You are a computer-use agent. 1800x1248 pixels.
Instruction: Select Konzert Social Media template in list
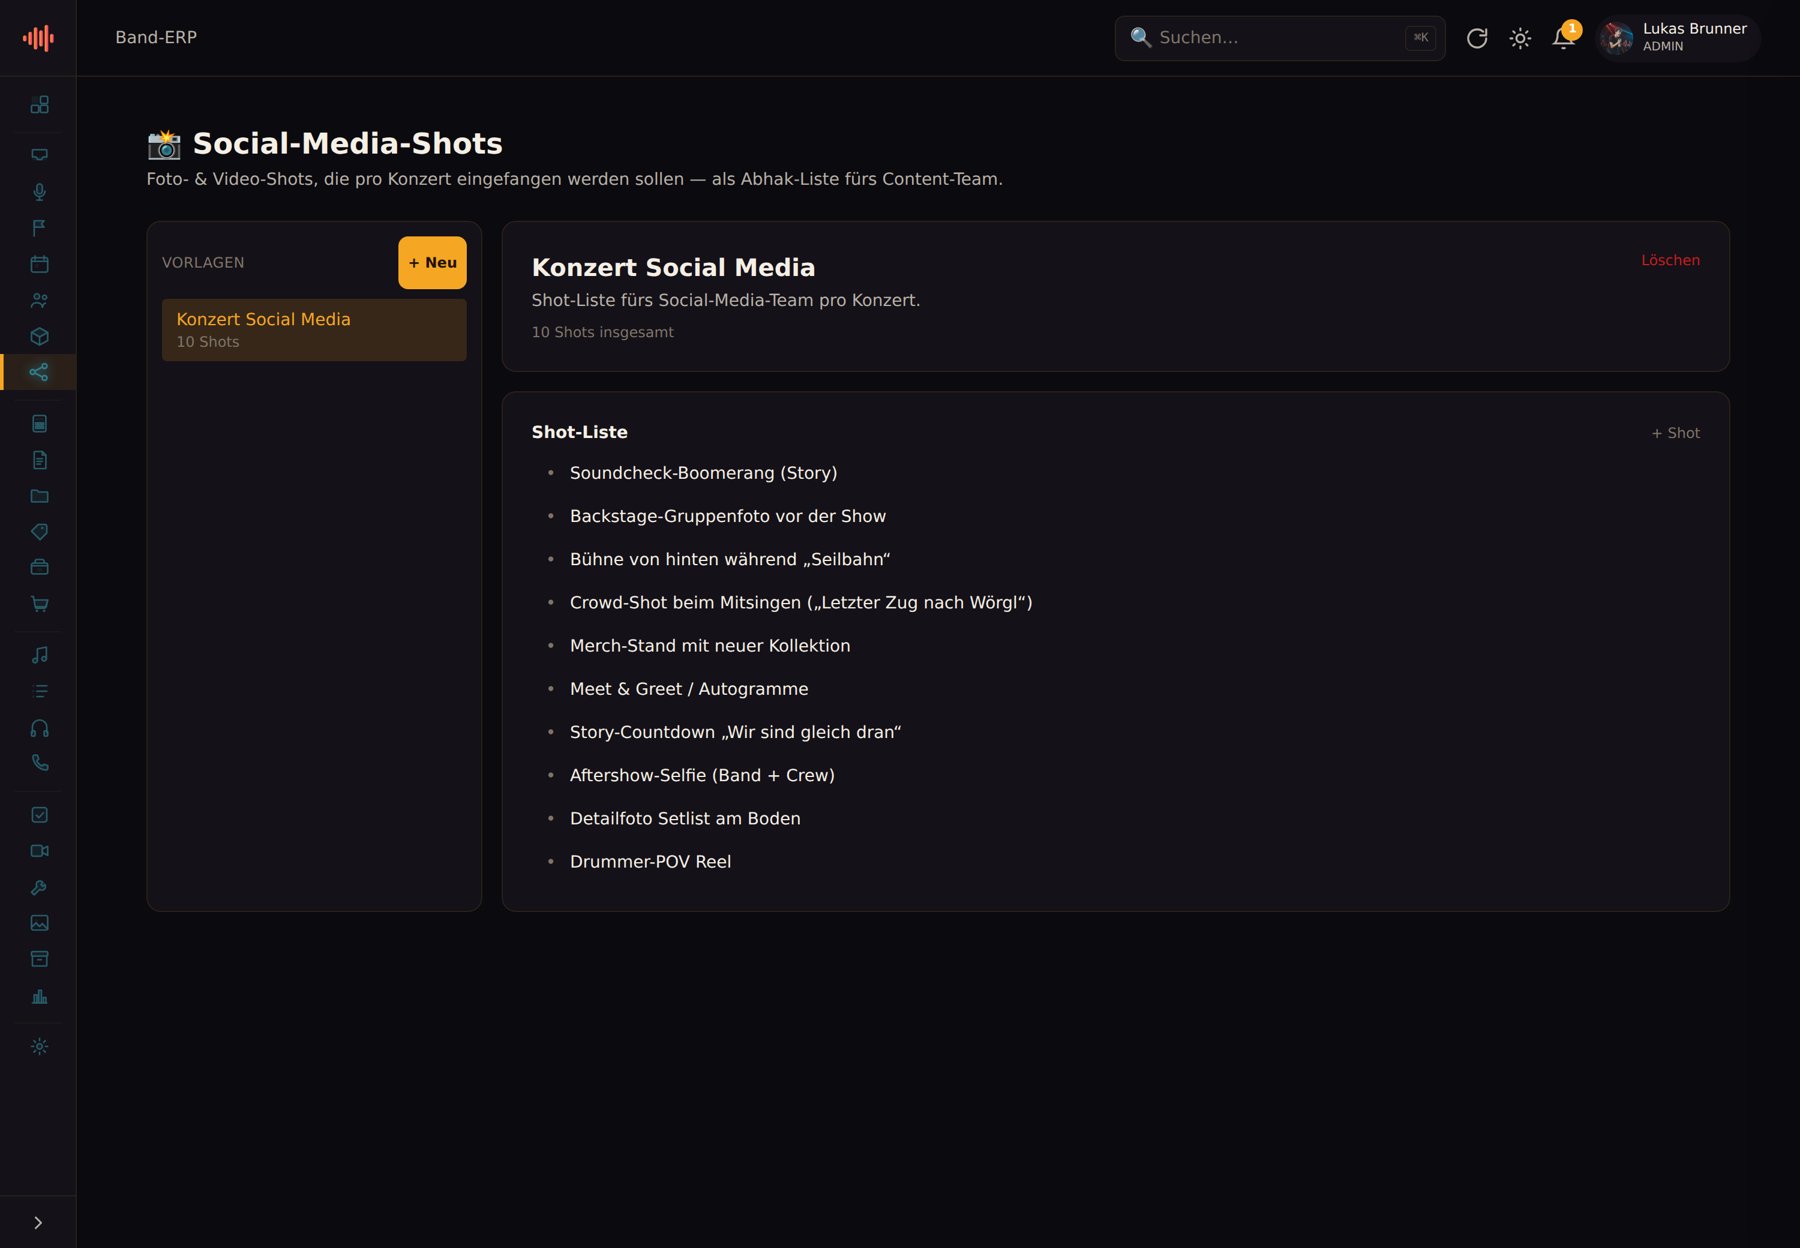tap(314, 330)
